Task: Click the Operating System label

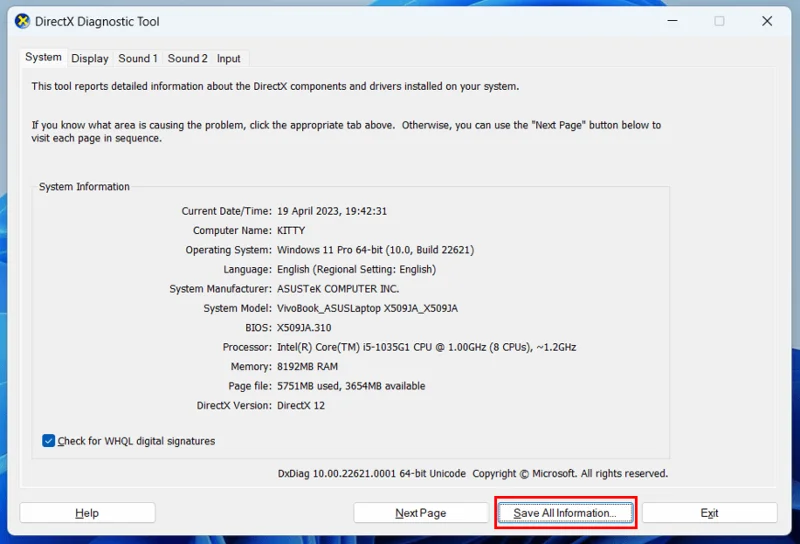Action: click(x=229, y=250)
